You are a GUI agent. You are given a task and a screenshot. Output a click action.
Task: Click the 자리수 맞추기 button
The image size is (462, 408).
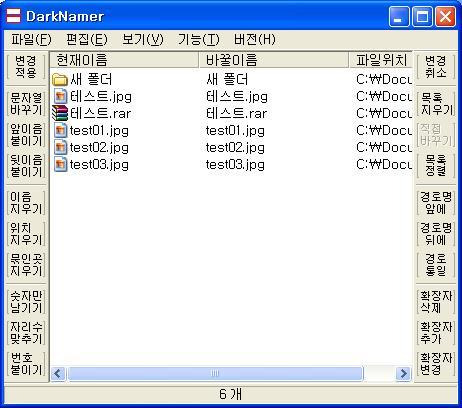tap(26, 333)
